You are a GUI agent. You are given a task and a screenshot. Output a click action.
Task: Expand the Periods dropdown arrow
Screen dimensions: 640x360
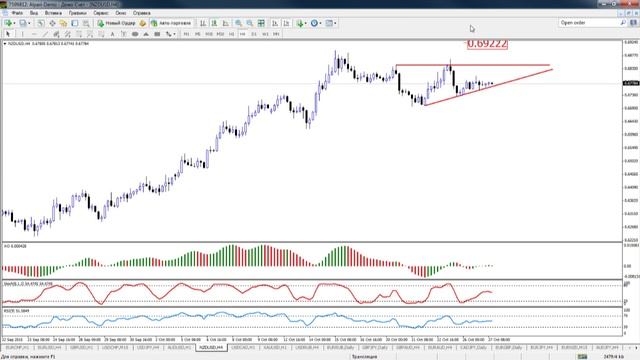coord(320,23)
